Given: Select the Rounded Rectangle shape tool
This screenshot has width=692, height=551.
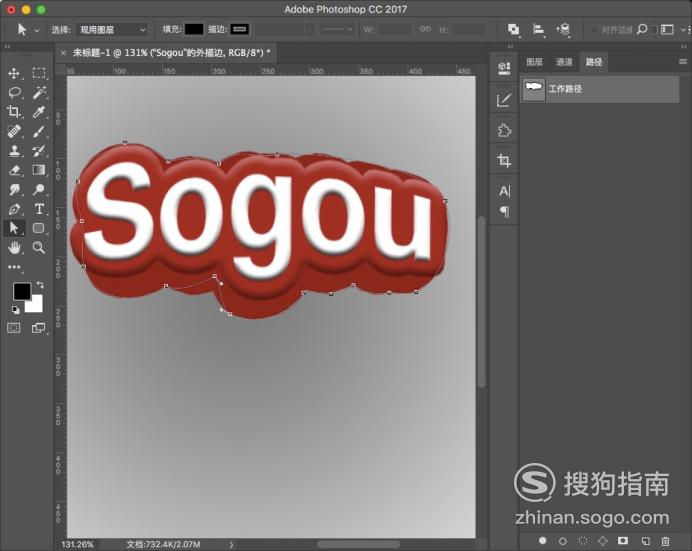Looking at the screenshot, I should [39, 228].
